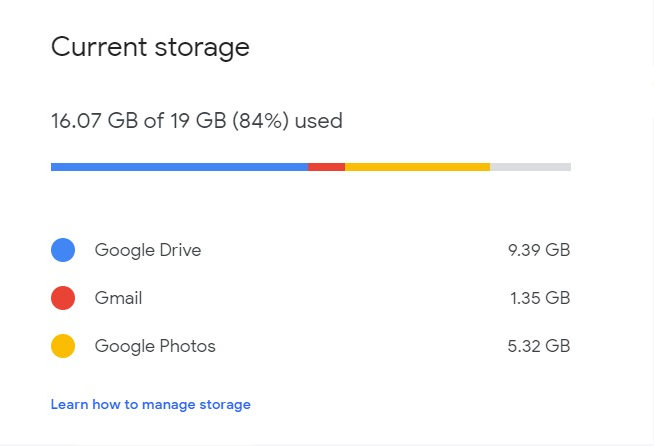Click the 1.35 GB Gmail usage value

(540, 298)
